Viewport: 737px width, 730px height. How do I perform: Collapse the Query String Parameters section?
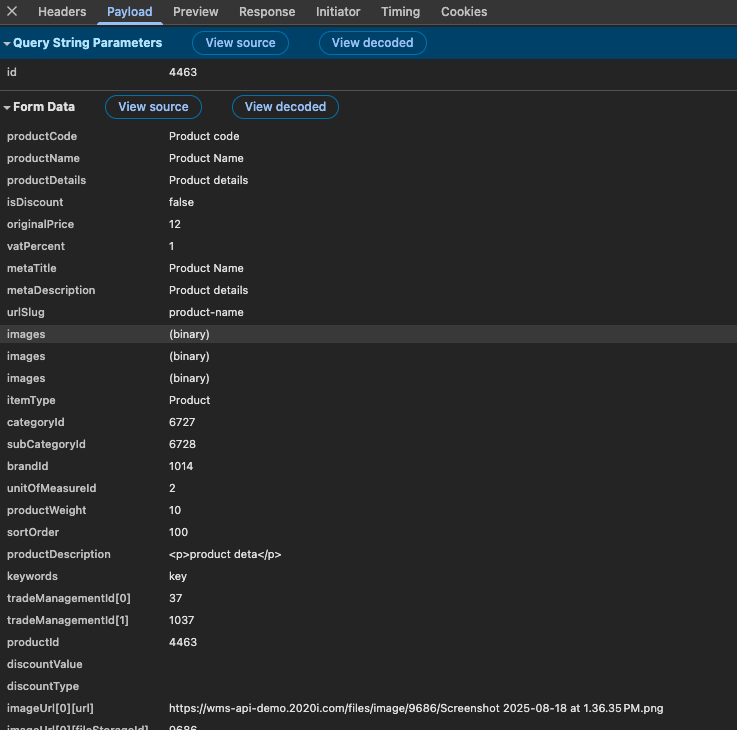7,44
